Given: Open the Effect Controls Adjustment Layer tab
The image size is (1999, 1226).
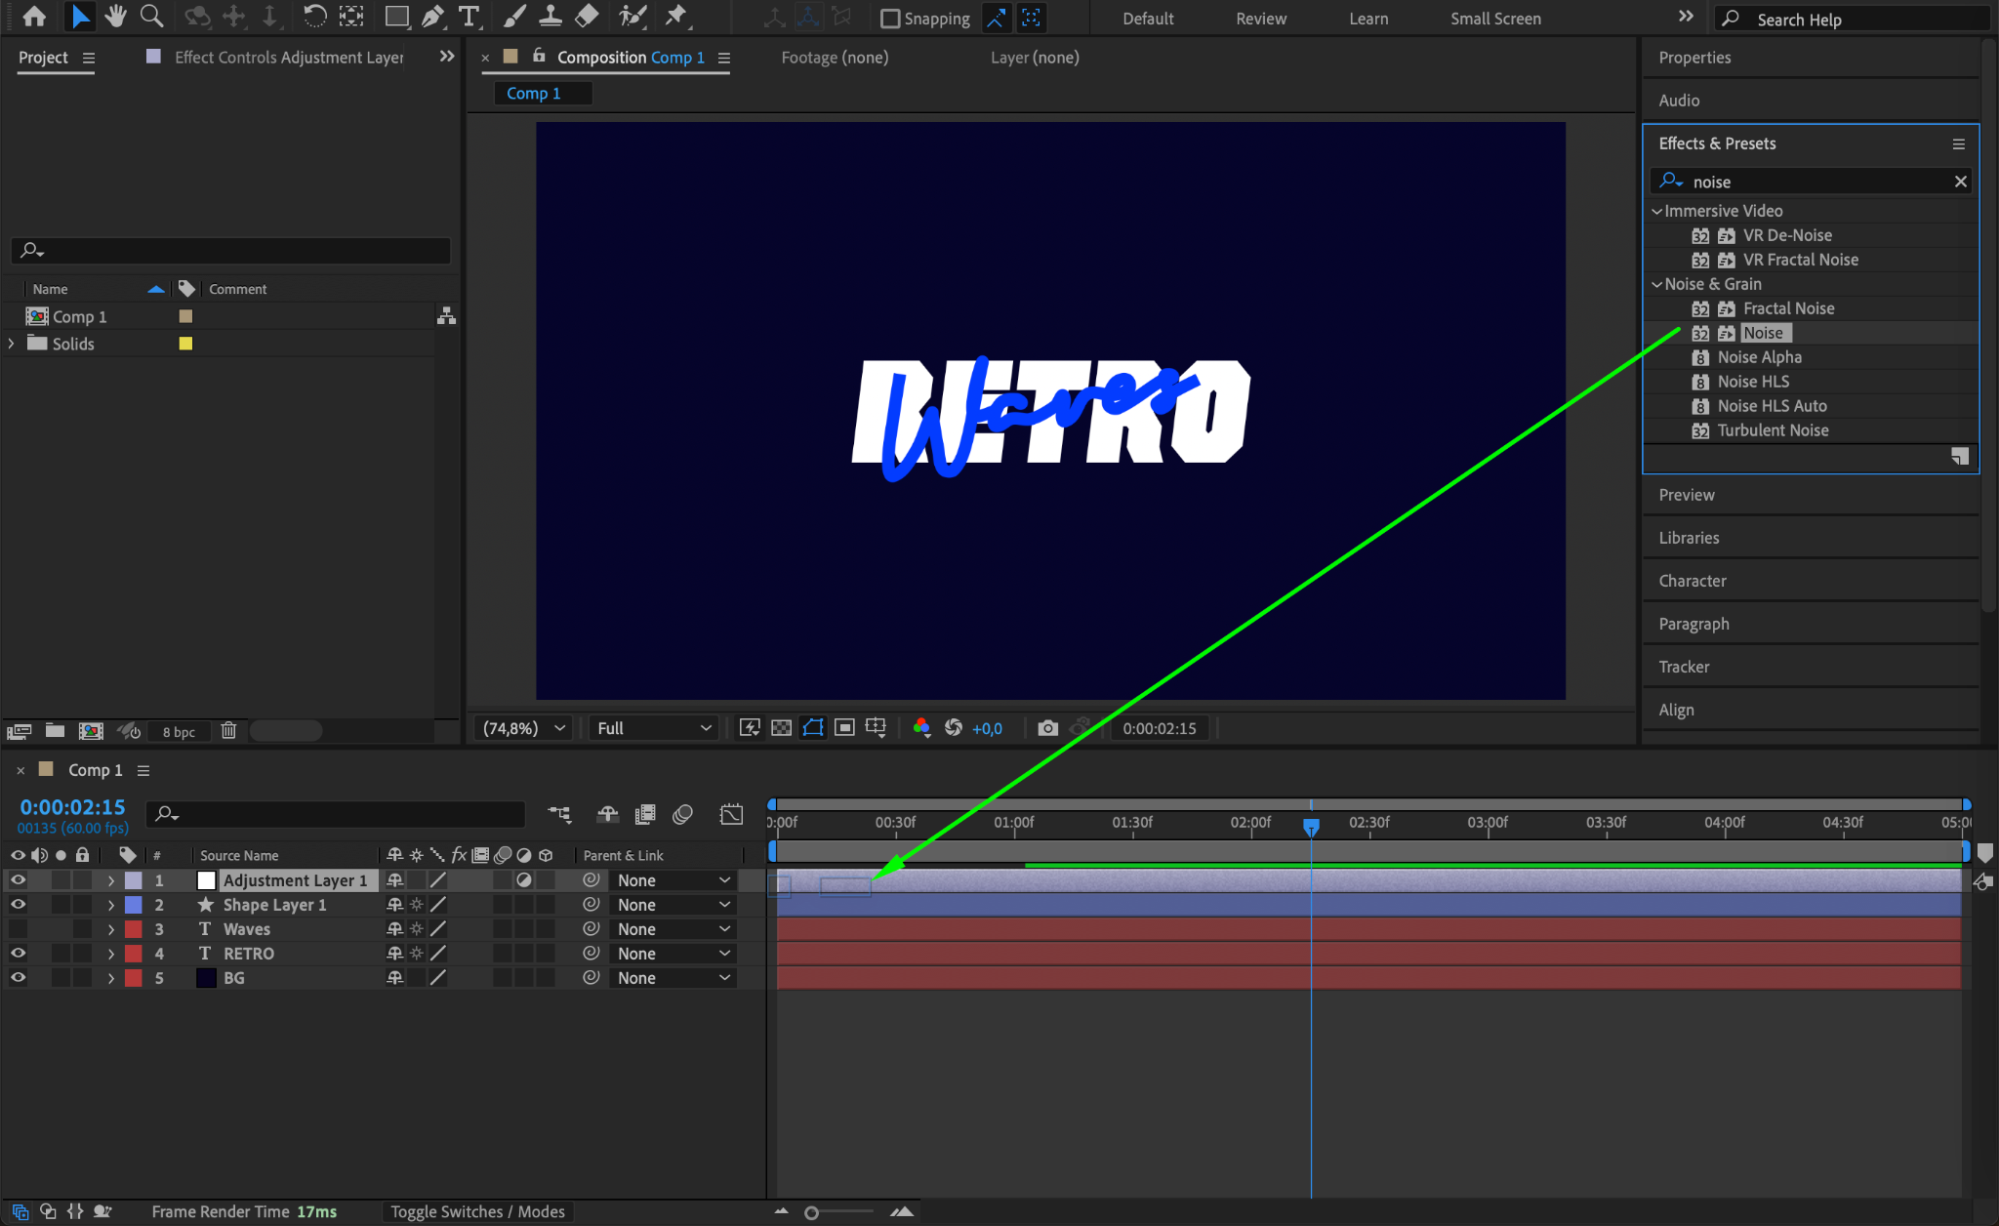Looking at the screenshot, I should (x=288, y=57).
